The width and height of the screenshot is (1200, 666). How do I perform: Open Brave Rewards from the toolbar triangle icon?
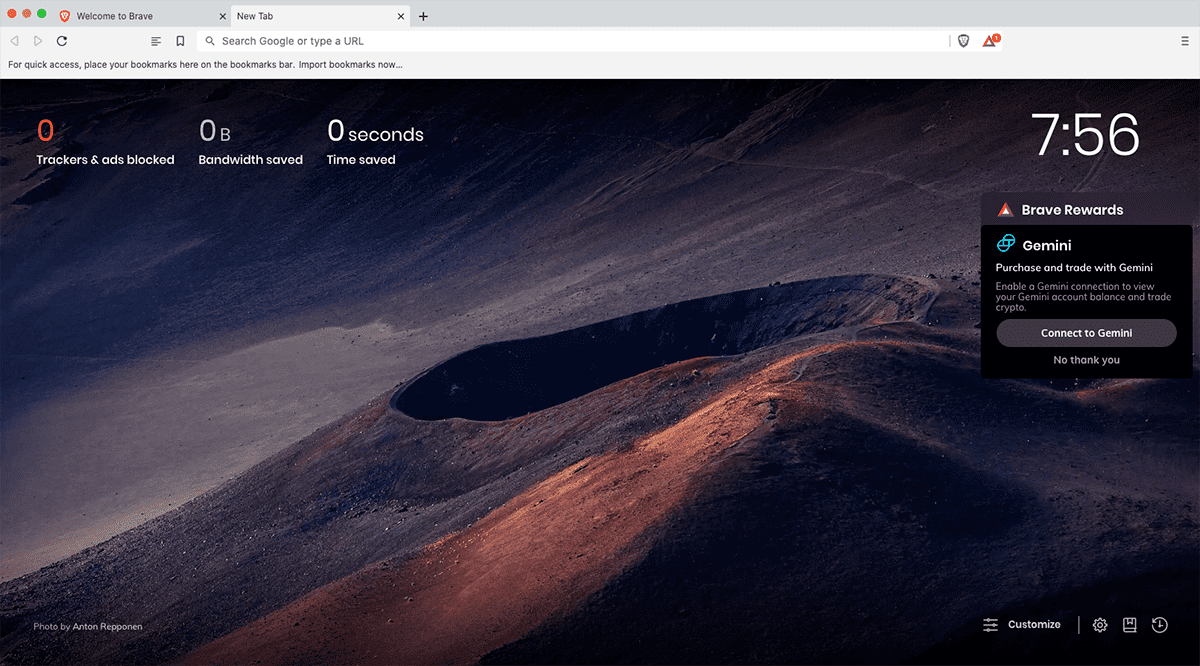(988, 41)
